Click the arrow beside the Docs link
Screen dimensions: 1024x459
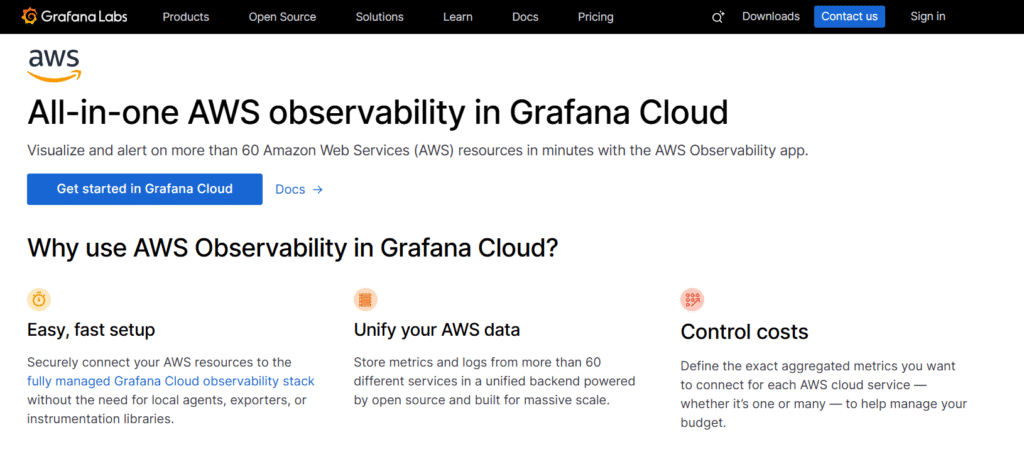(318, 189)
